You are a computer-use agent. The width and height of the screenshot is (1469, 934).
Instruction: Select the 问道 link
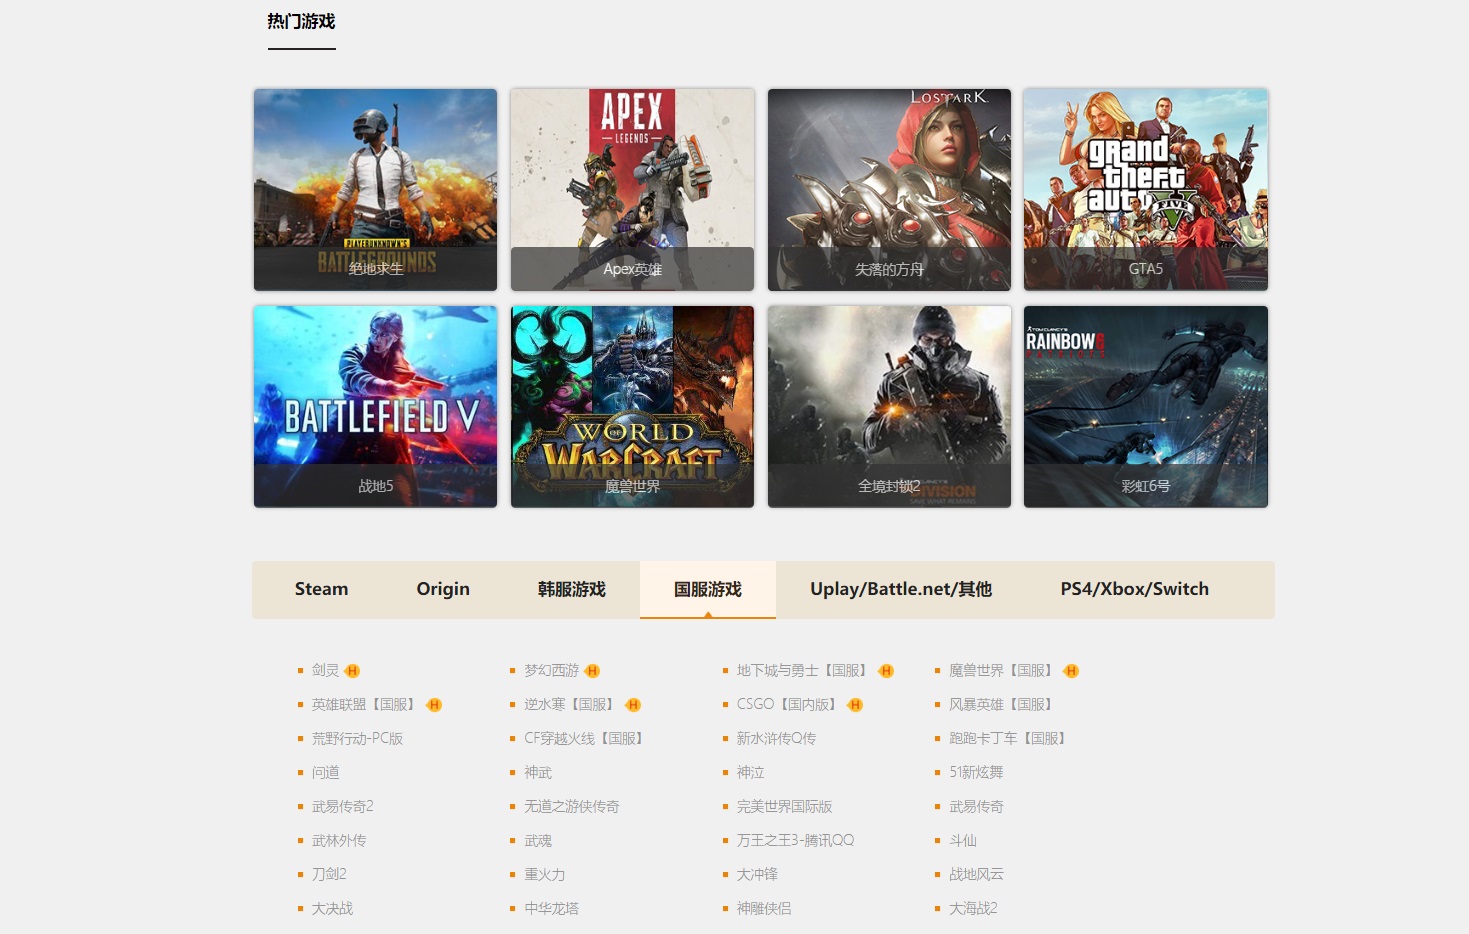325,772
